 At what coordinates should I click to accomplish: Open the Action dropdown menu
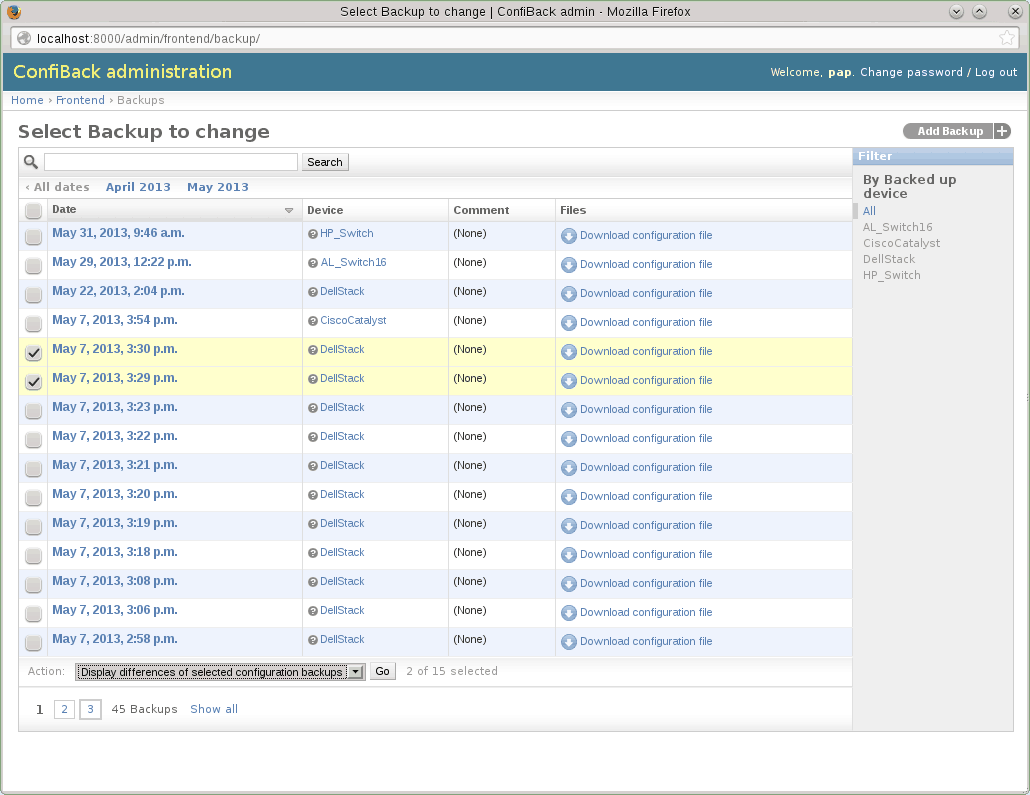[x=220, y=671]
